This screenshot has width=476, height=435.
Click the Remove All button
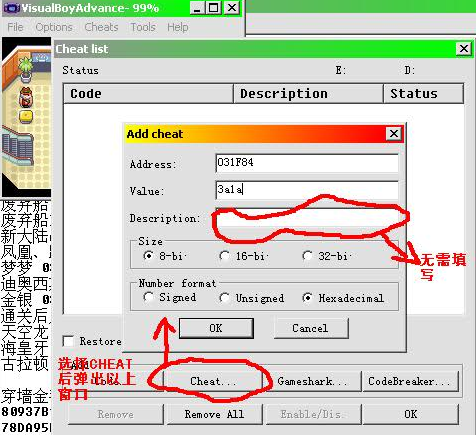tap(214, 414)
